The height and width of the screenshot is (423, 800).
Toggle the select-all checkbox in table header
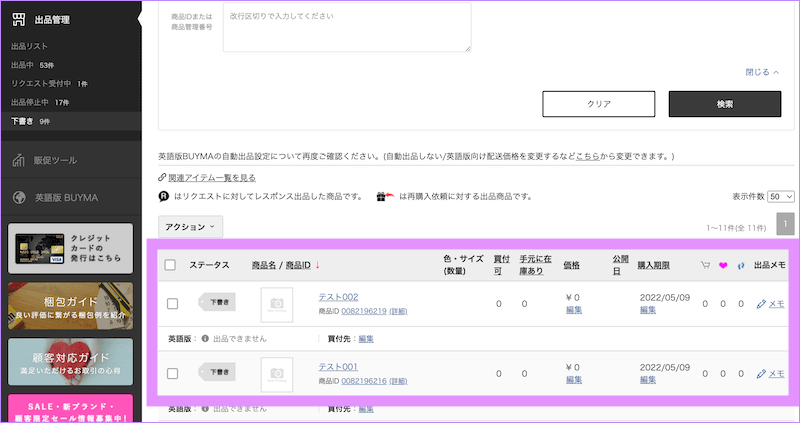170,265
